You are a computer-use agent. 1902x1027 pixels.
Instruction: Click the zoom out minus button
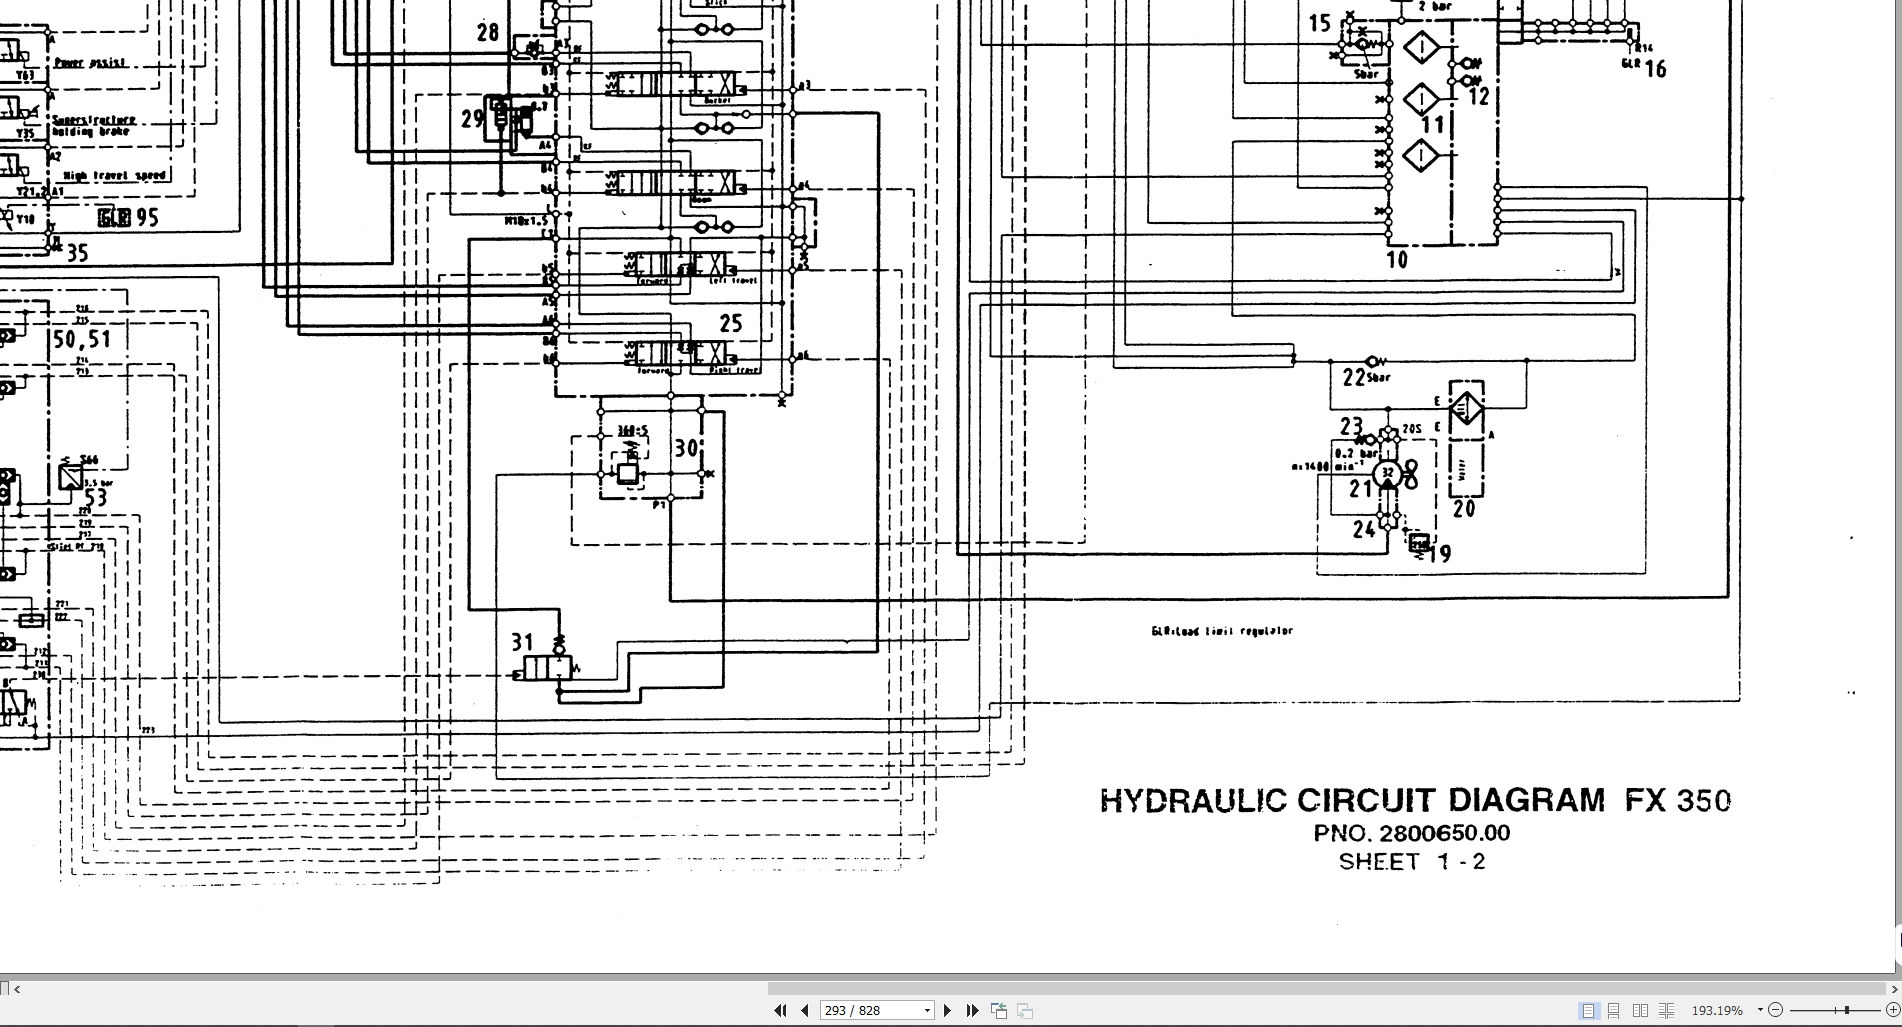1776,1010
